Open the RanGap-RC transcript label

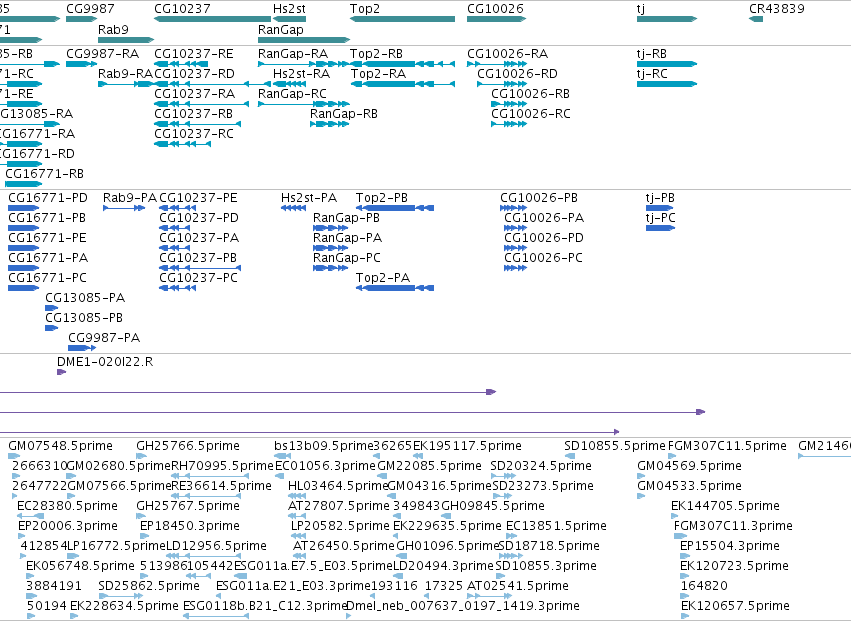[293, 94]
